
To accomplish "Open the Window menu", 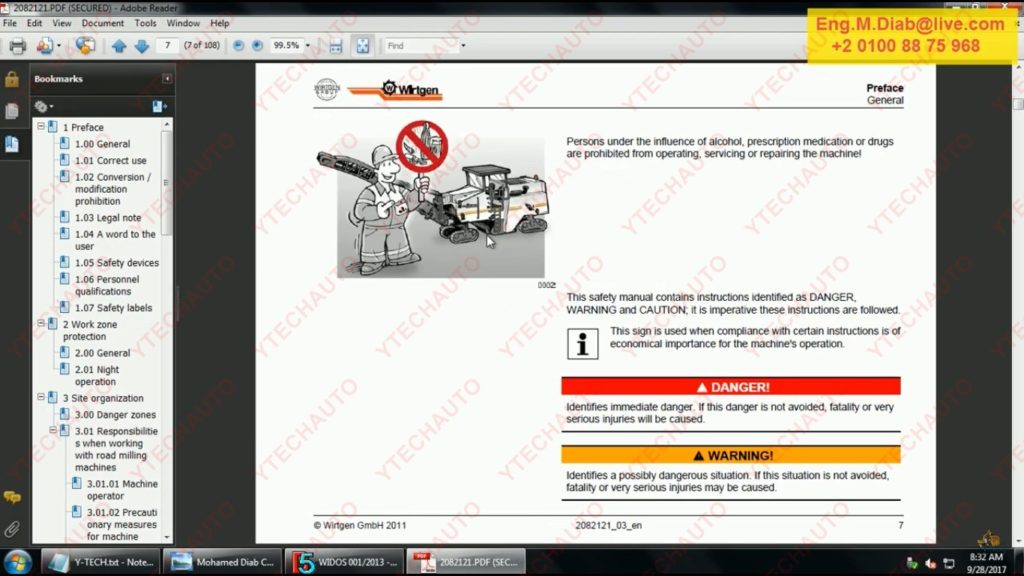I will coord(183,23).
